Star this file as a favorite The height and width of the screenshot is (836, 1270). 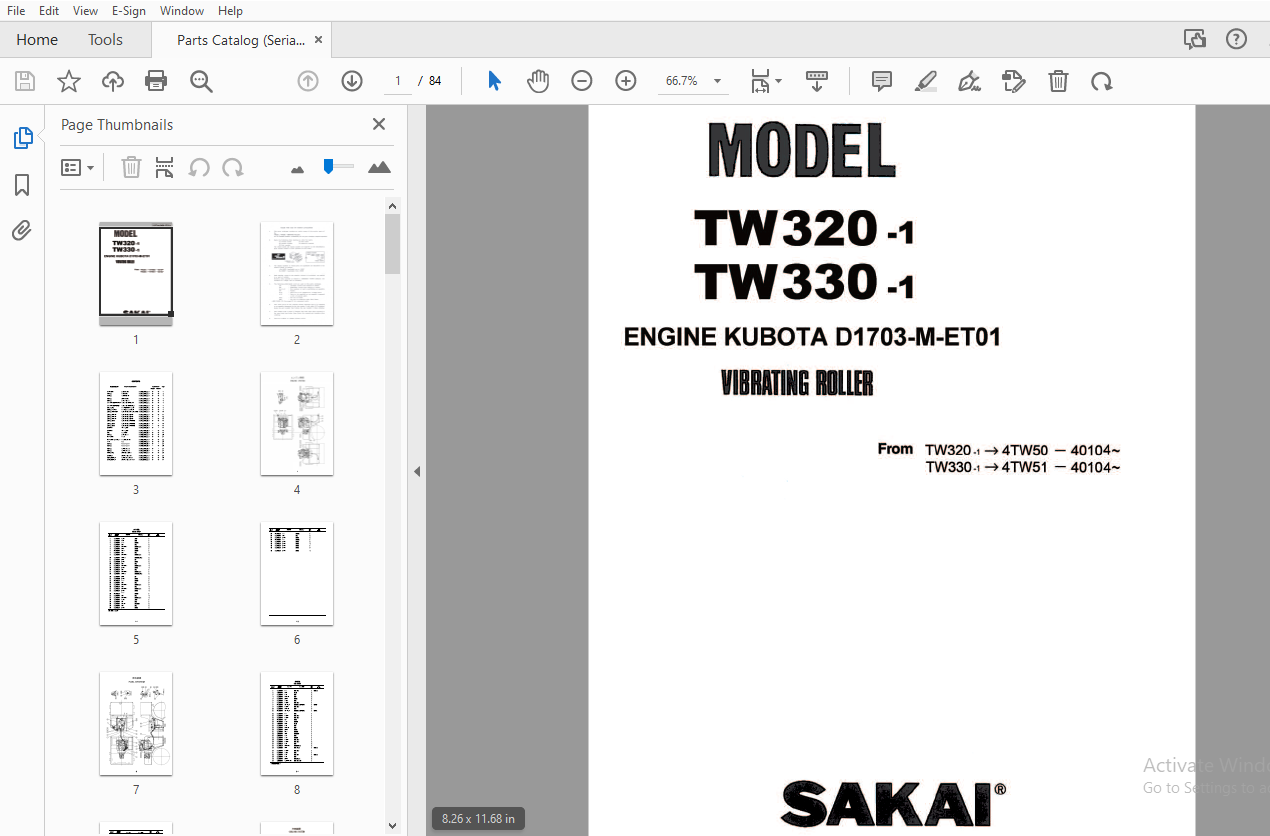click(x=68, y=81)
